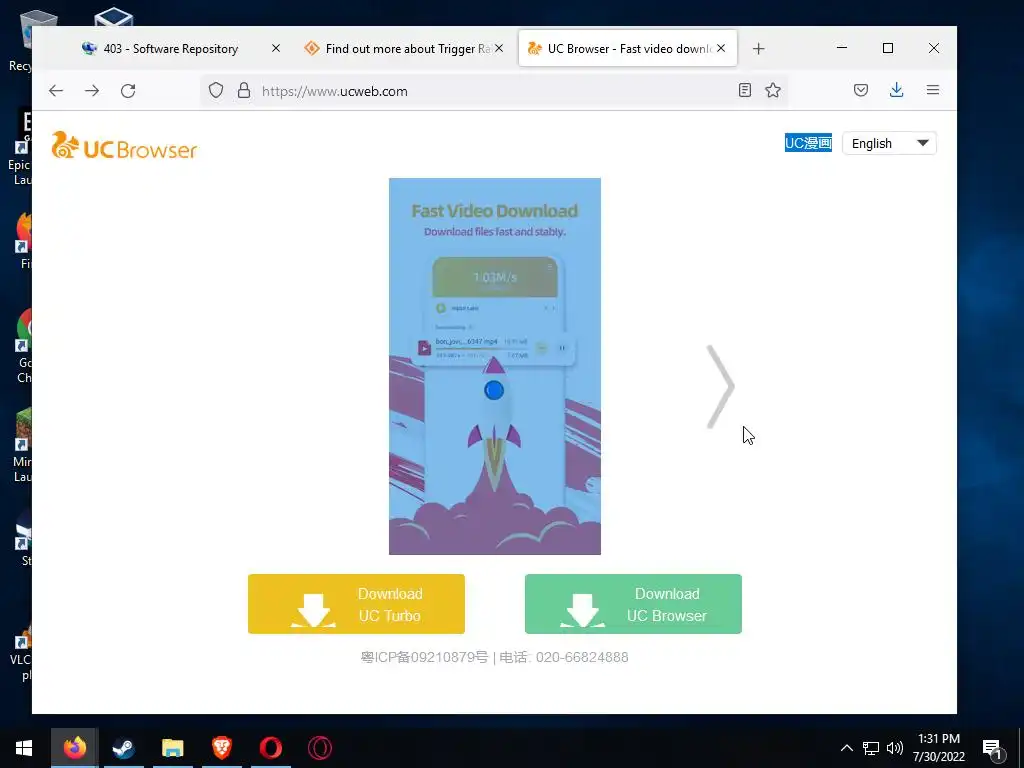
Task: Bookmark this page with the star icon
Action: [x=773, y=90]
